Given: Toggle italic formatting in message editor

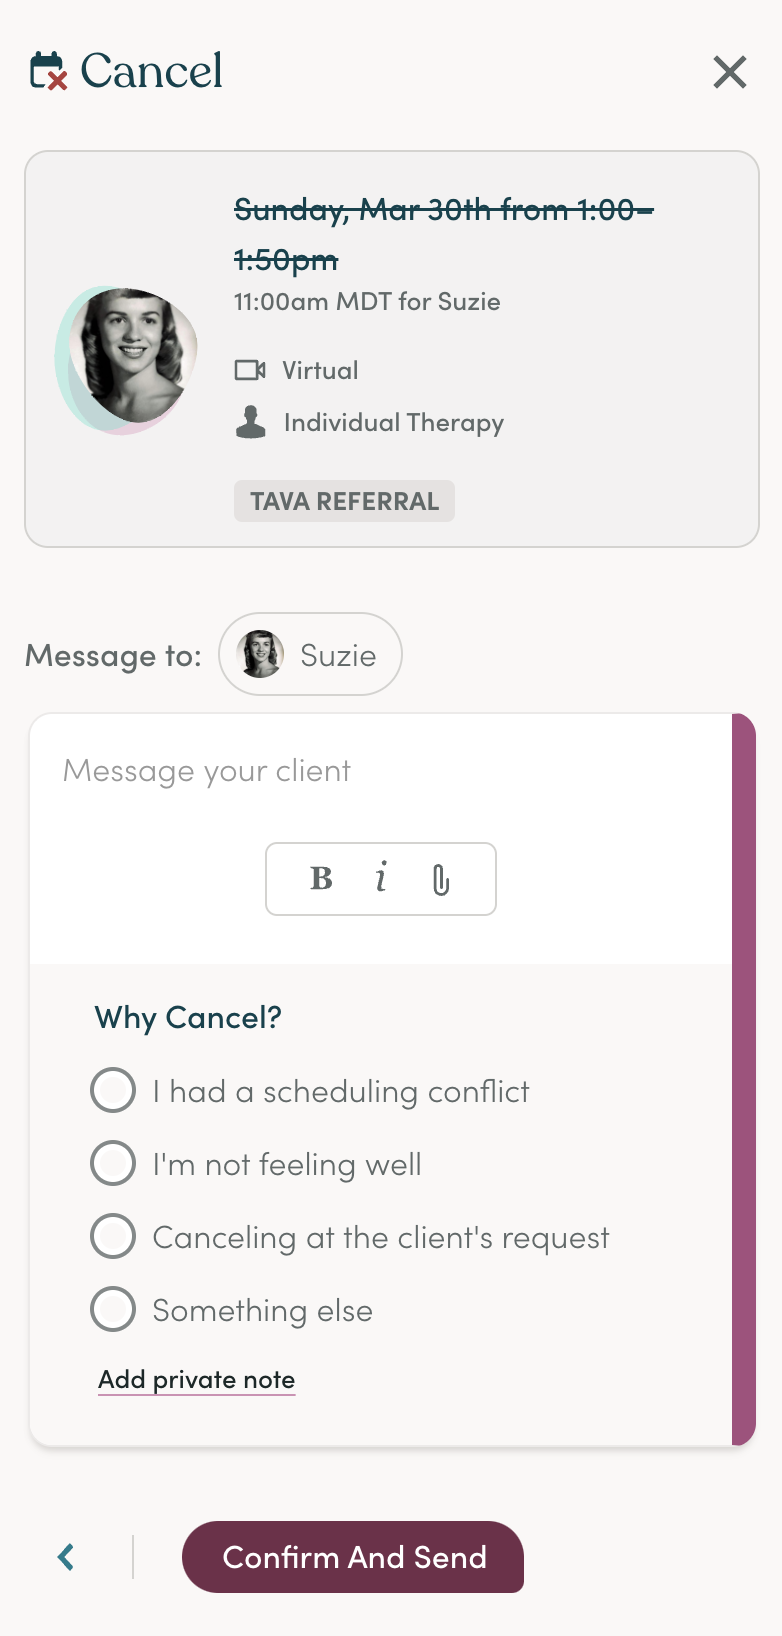Looking at the screenshot, I should (381, 879).
